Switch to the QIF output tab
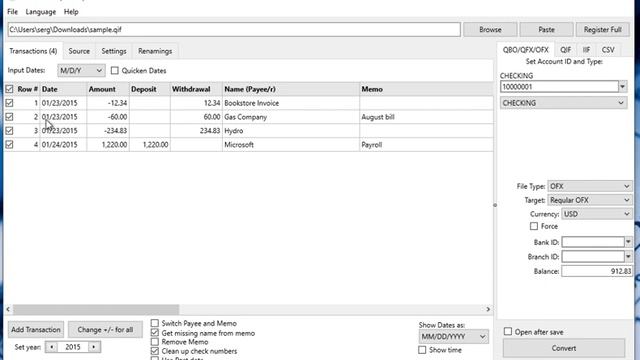 [565, 50]
